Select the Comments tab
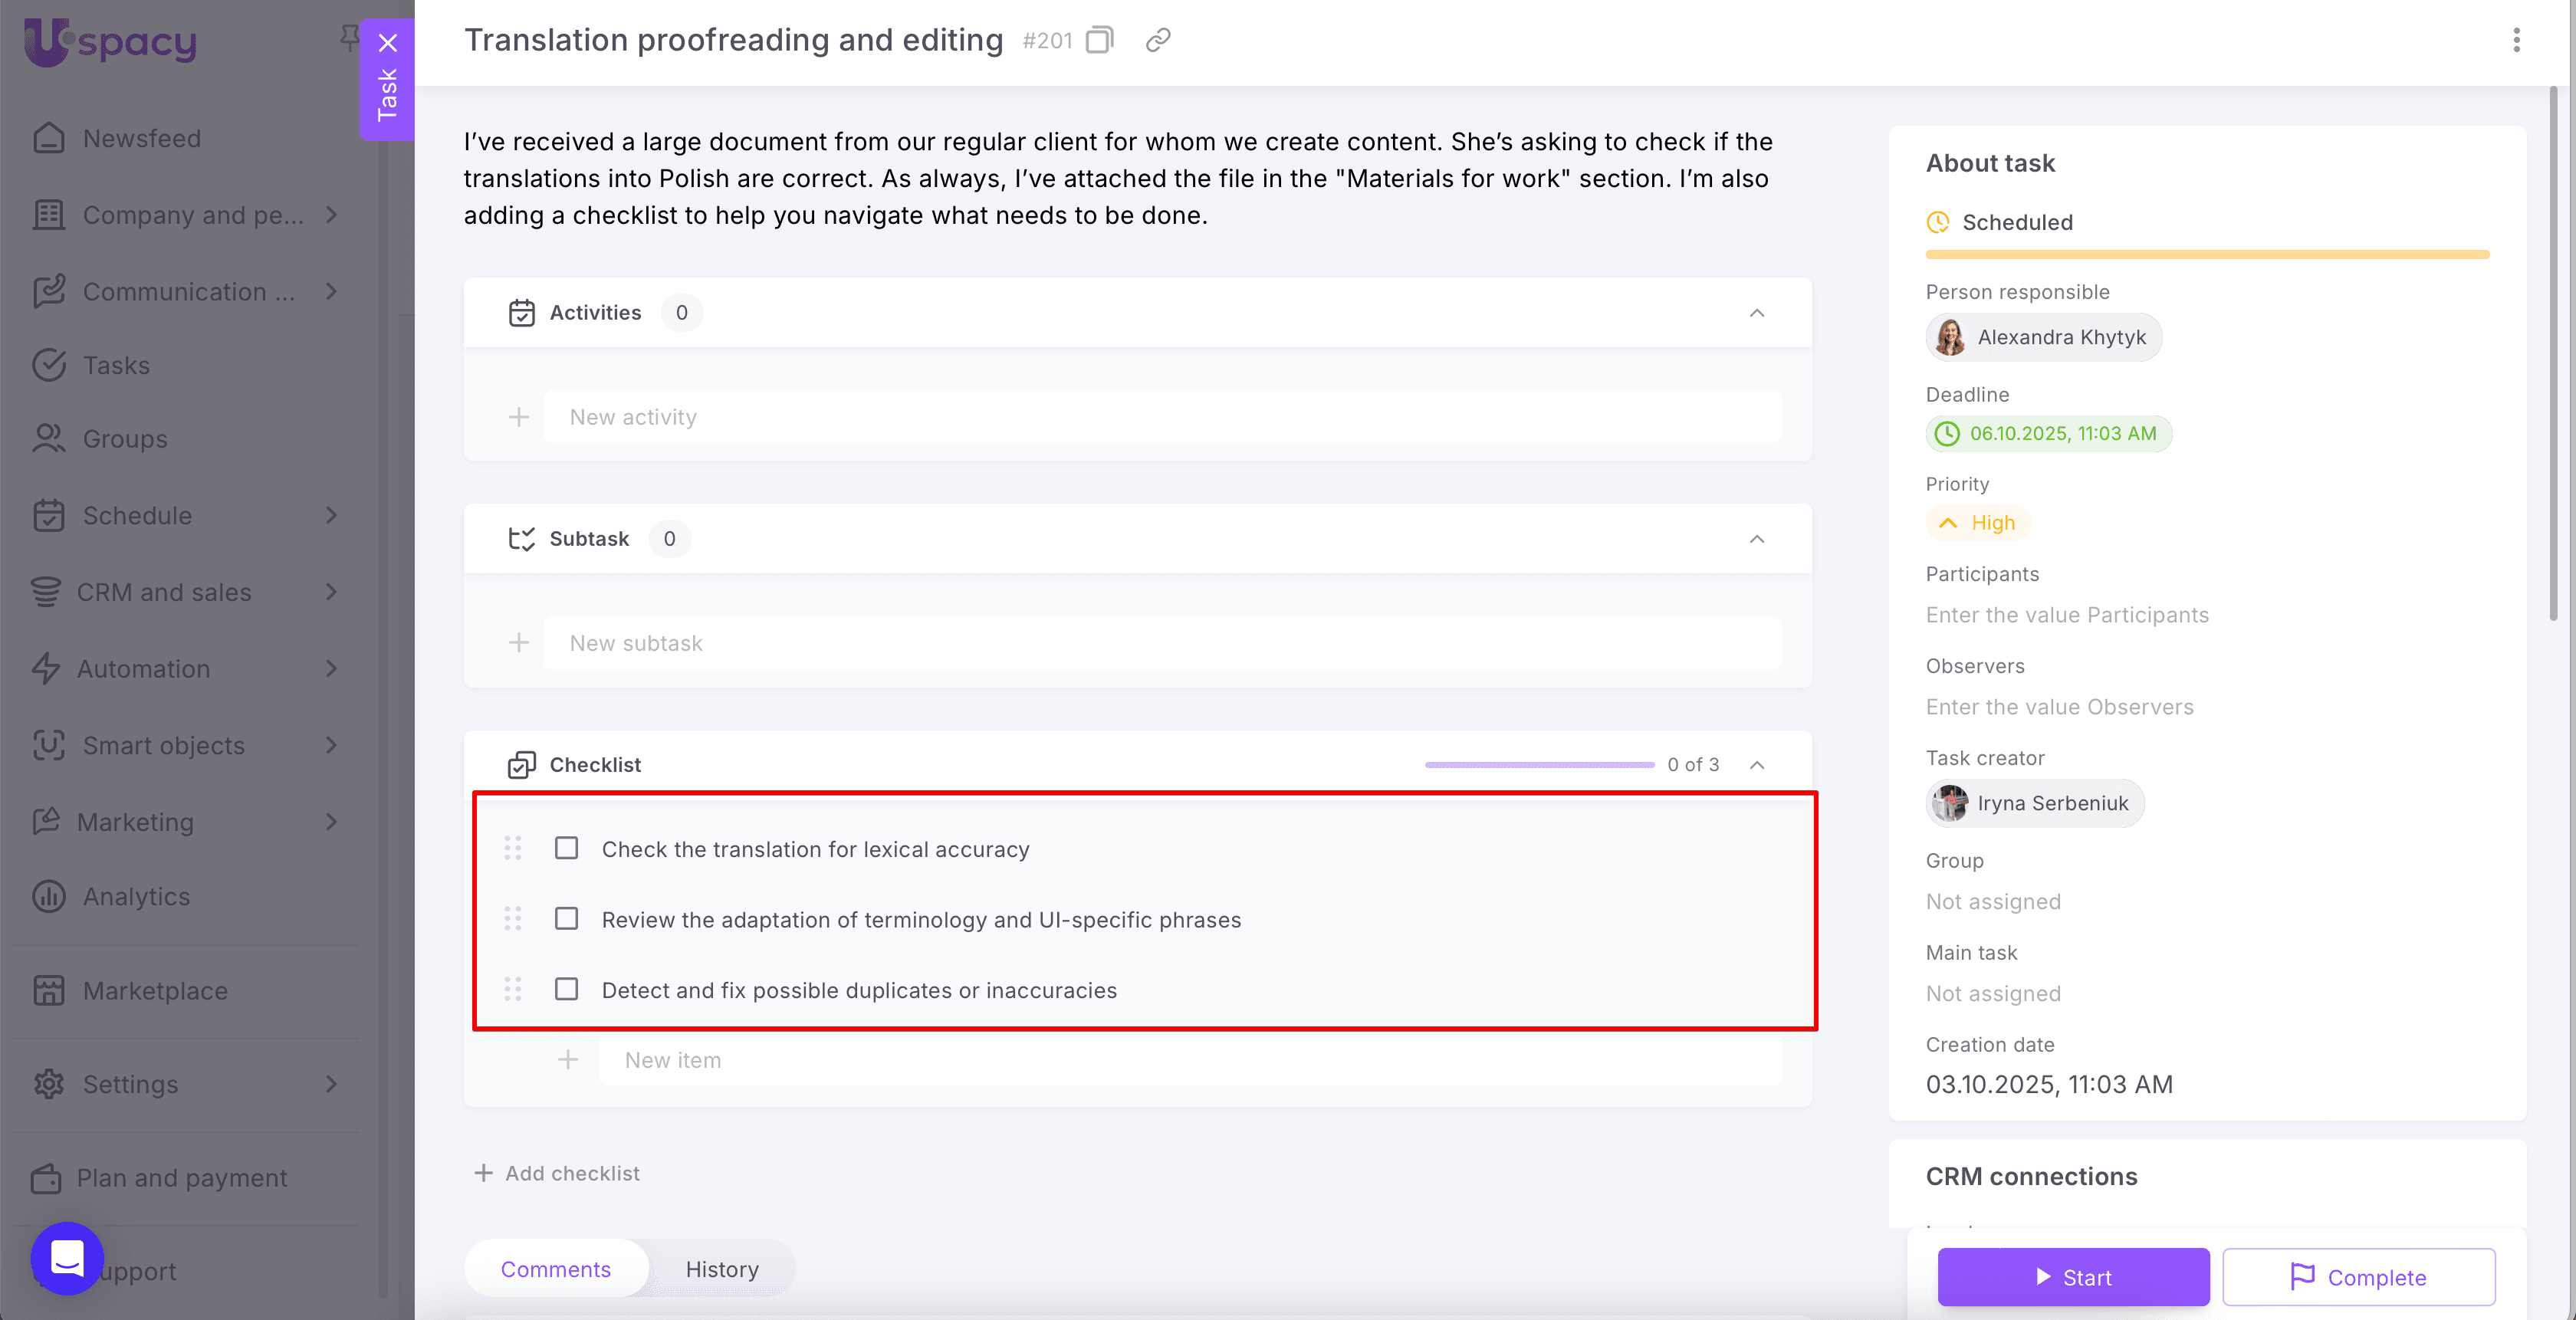This screenshot has width=2576, height=1320. (x=555, y=1269)
